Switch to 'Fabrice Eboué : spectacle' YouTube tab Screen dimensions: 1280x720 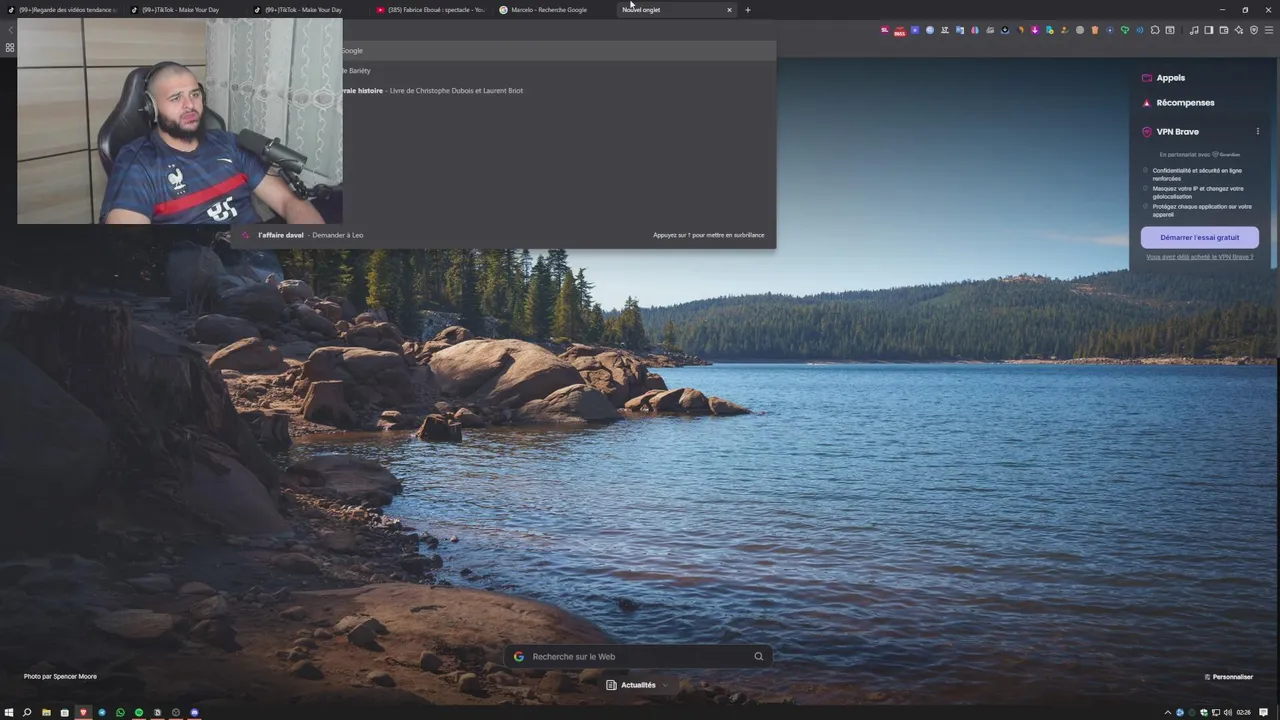431,10
